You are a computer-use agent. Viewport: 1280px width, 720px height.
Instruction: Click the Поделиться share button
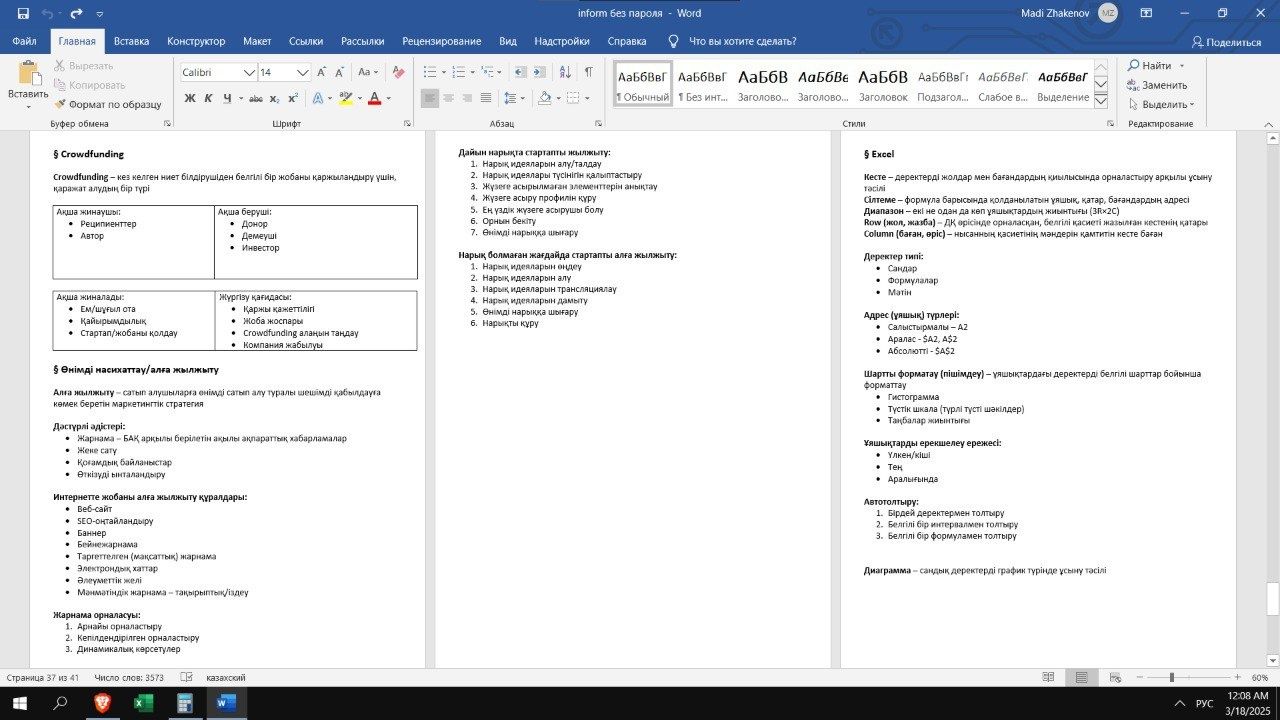[x=1226, y=42]
